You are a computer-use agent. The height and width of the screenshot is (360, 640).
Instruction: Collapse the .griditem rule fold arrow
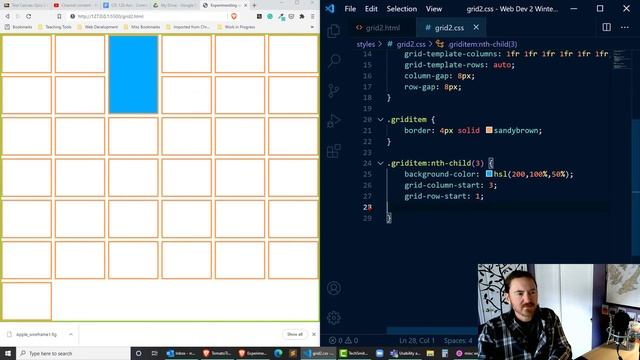pyautogui.click(x=380, y=120)
